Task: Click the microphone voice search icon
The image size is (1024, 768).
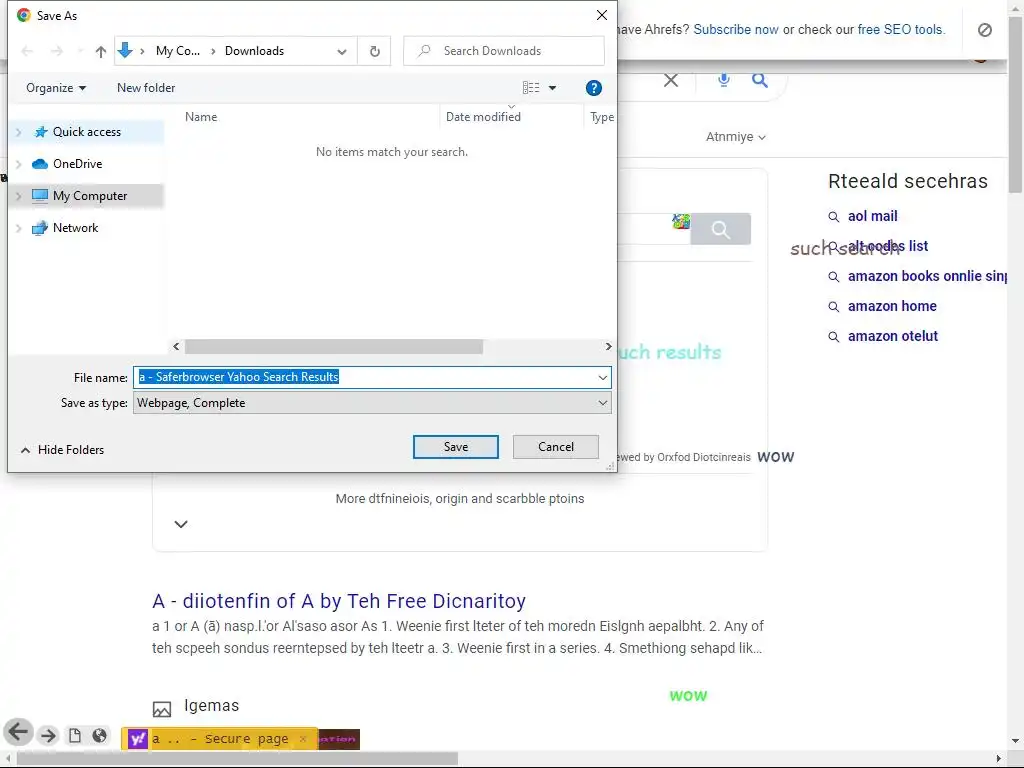Action: 723,80
